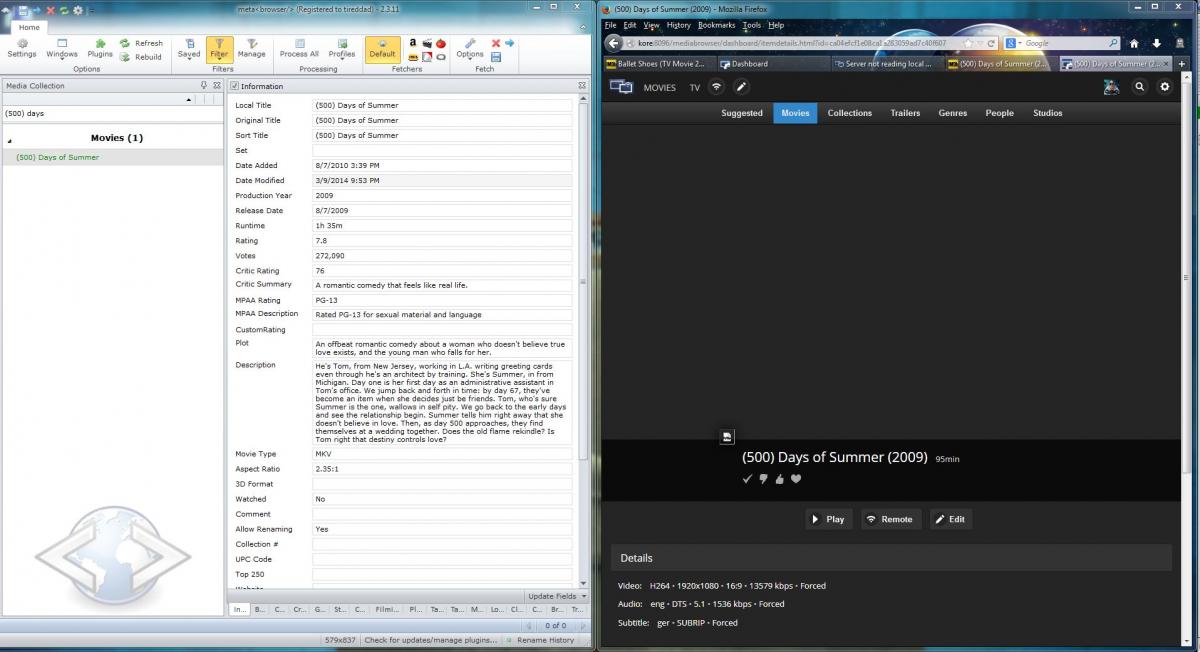Open the Genres tab in Media Browser
The width and height of the screenshot is (1200, 652).
(x=952, y=113)
